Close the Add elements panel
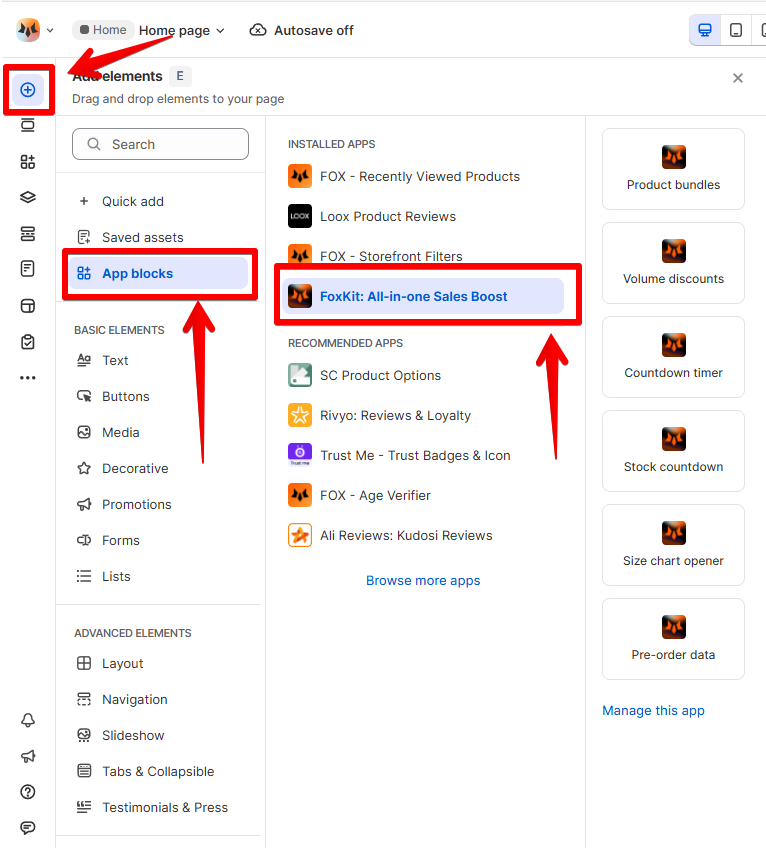The width and height of the screenshot is (766, 848). 738,78
